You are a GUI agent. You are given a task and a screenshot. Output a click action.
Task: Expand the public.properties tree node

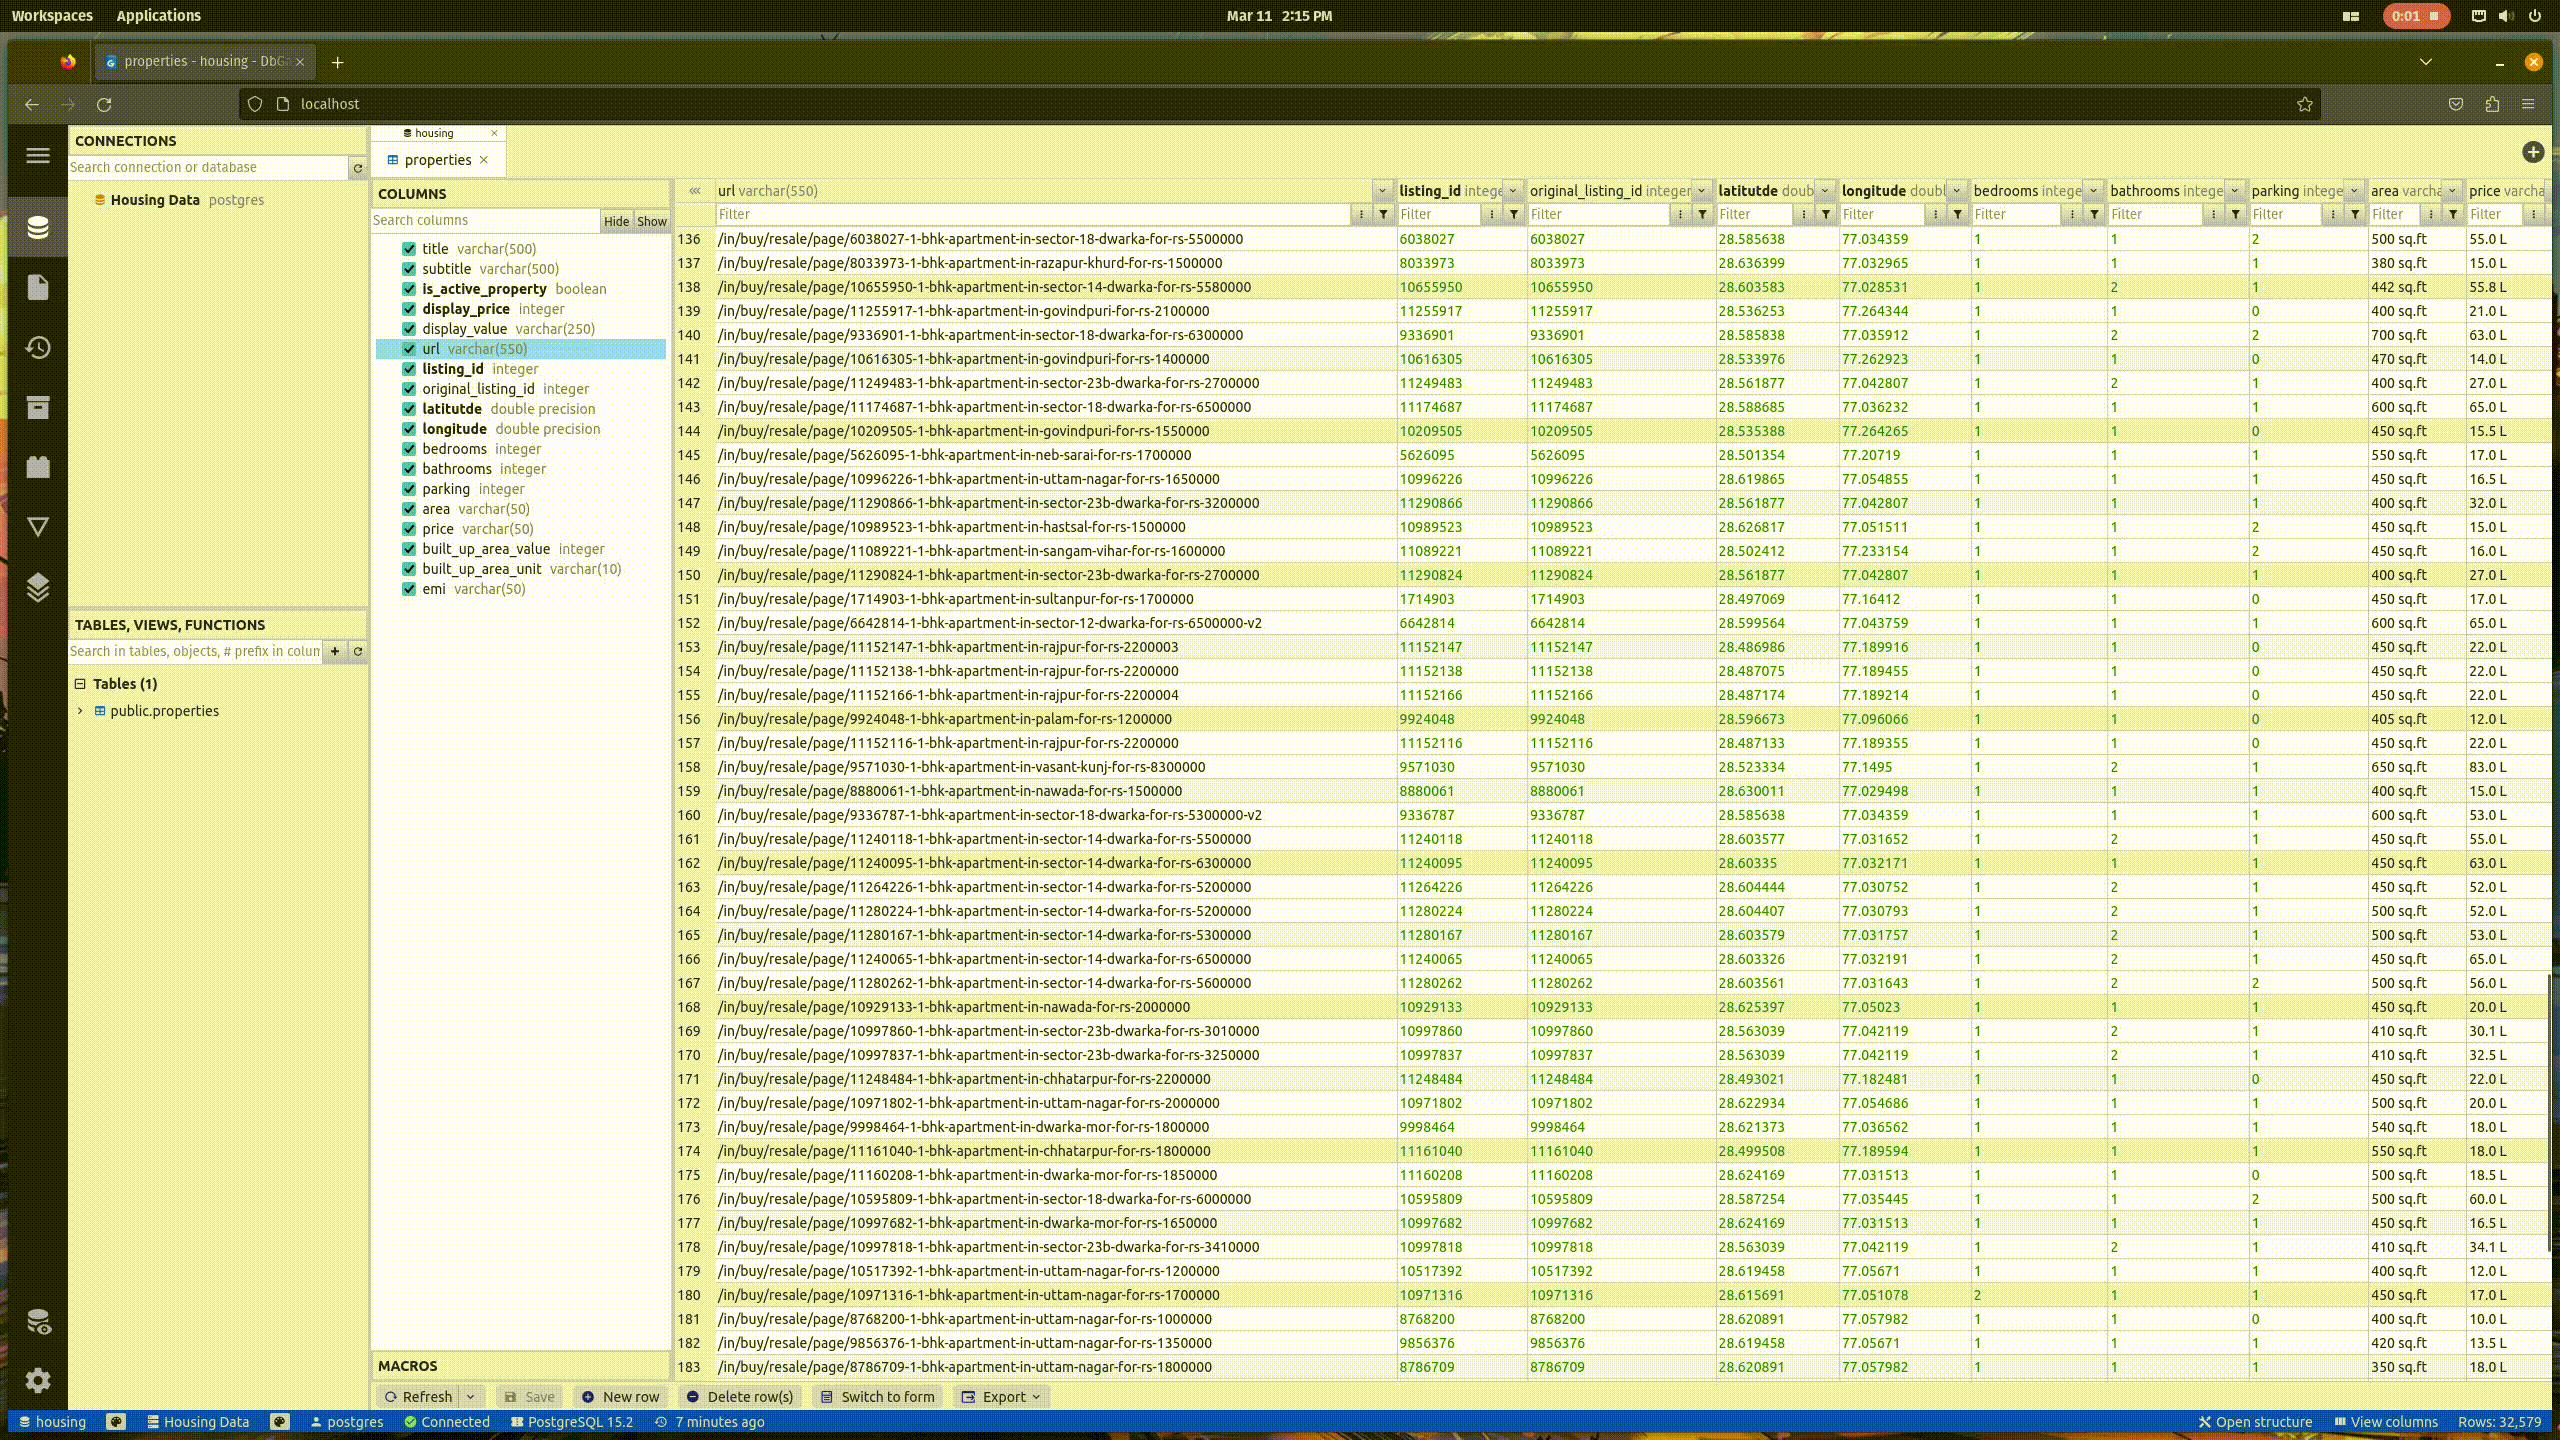point(80,711)
